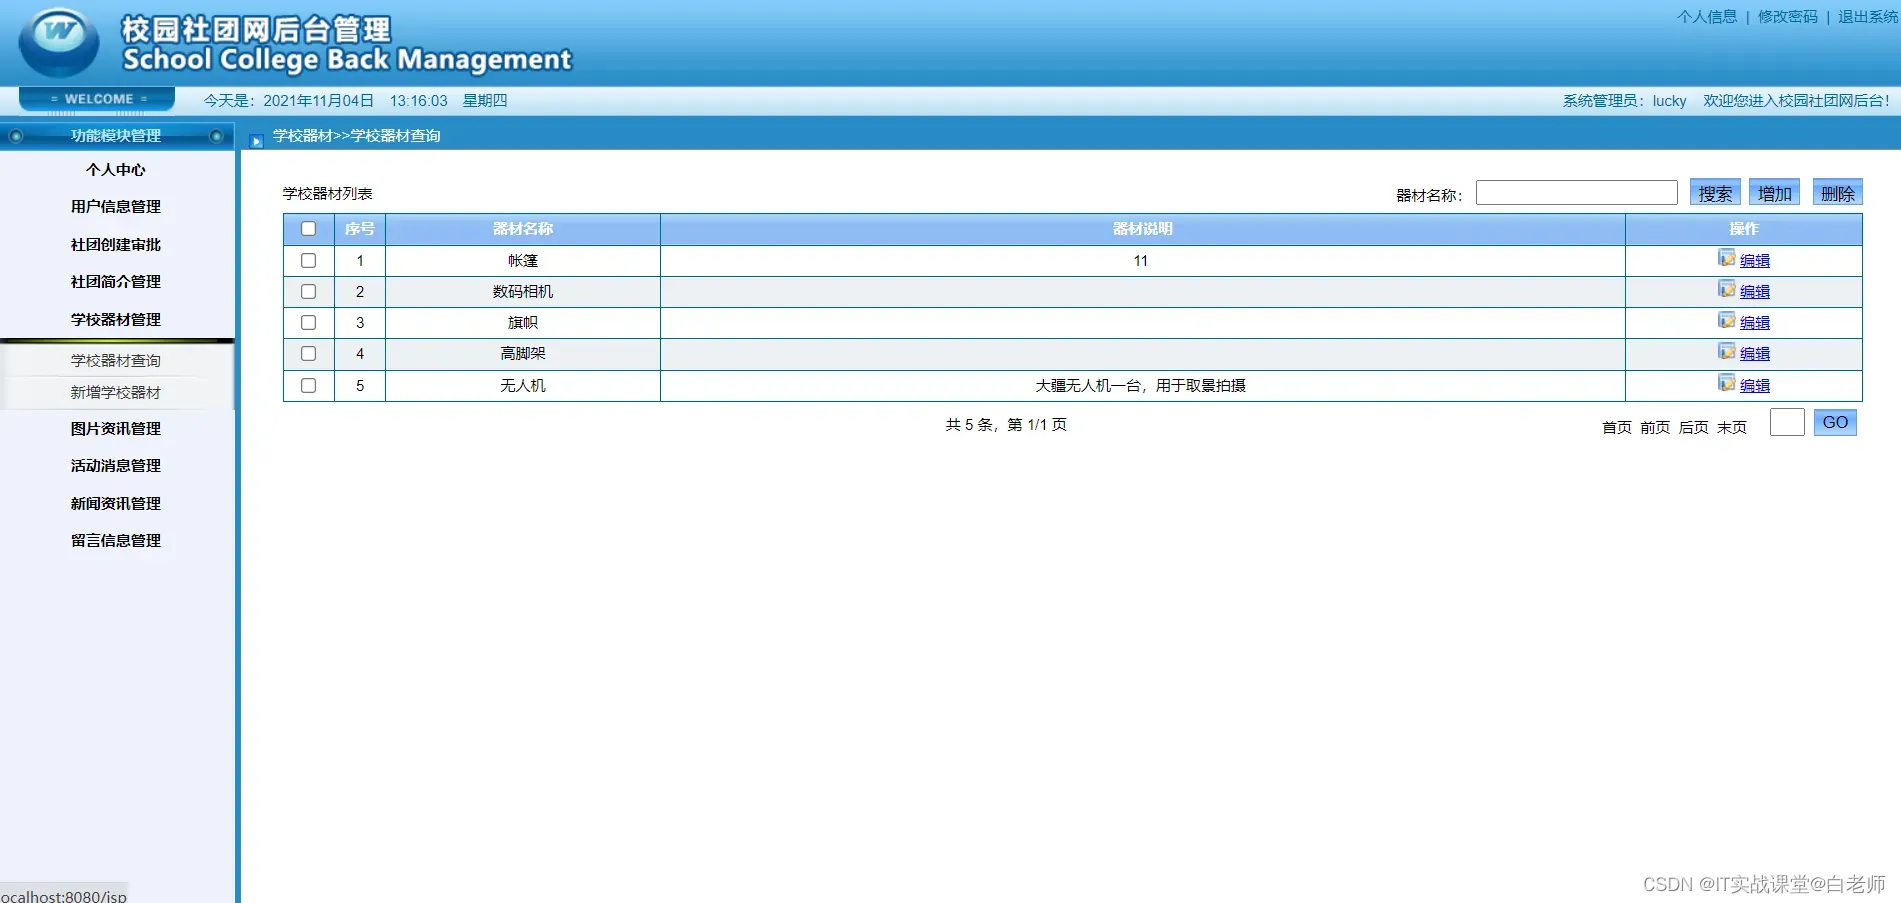The width and height of the screenshot is (1901, 903).
Task: Click the edit icon in the 高脚架 row
Action: tap(1727, 351)
